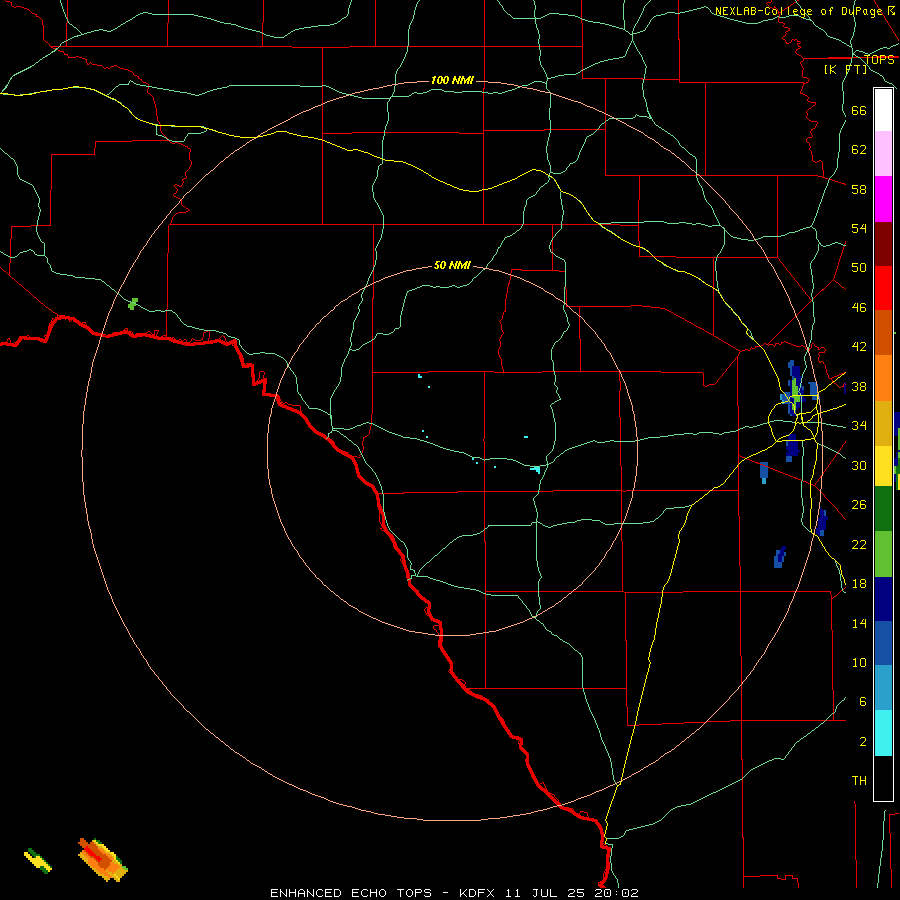Click the "TOPS" legend title
This screenshot has width=900, height=900.
point(879,60)
